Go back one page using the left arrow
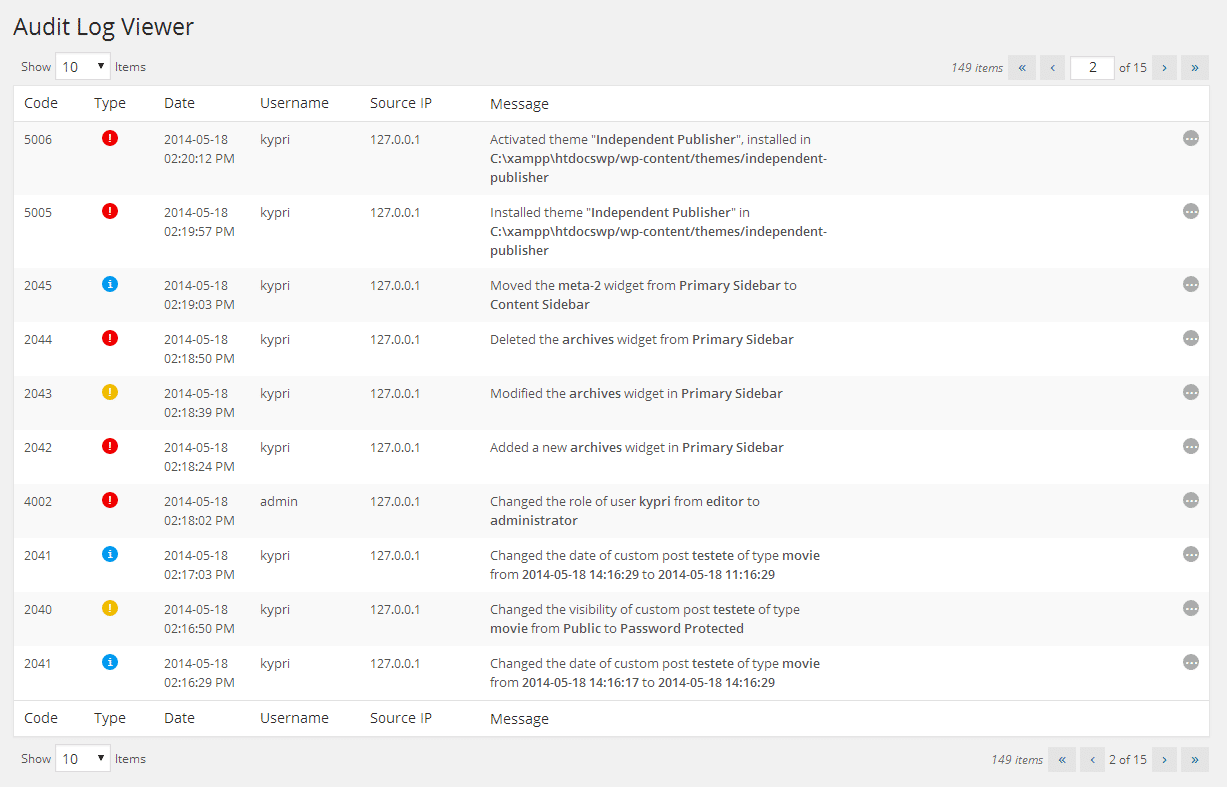The width and height of the screenshot is (1227, 787). click(x=1052, y=67)
